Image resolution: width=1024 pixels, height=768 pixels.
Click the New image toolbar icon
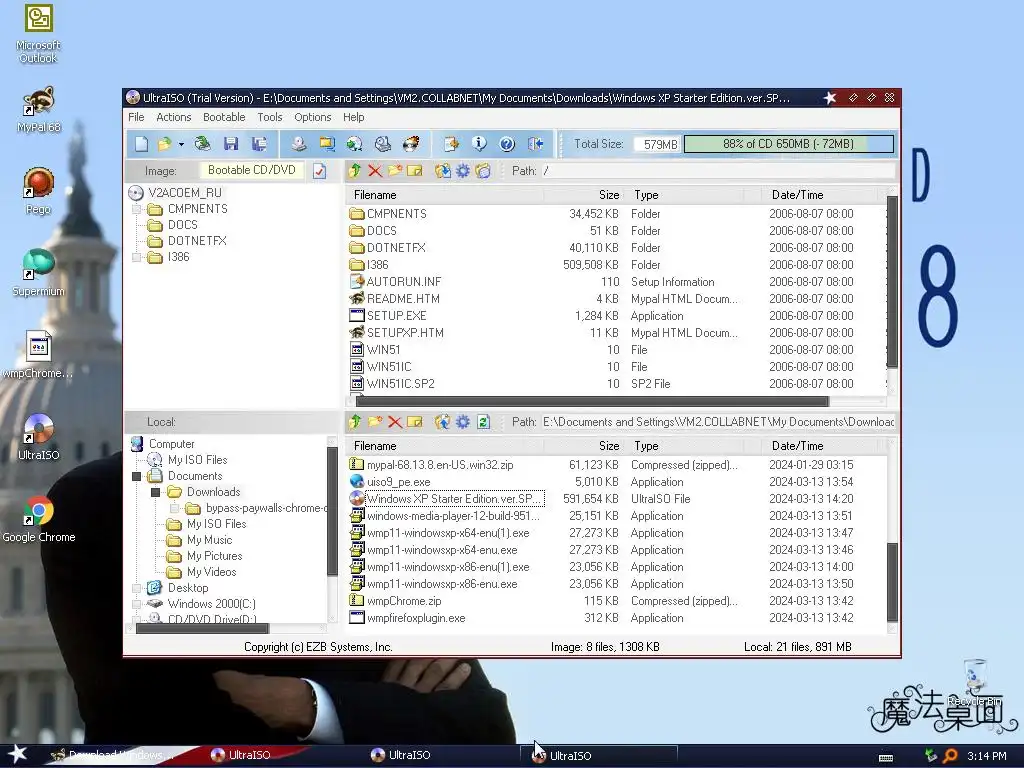(x=142, y=144)
